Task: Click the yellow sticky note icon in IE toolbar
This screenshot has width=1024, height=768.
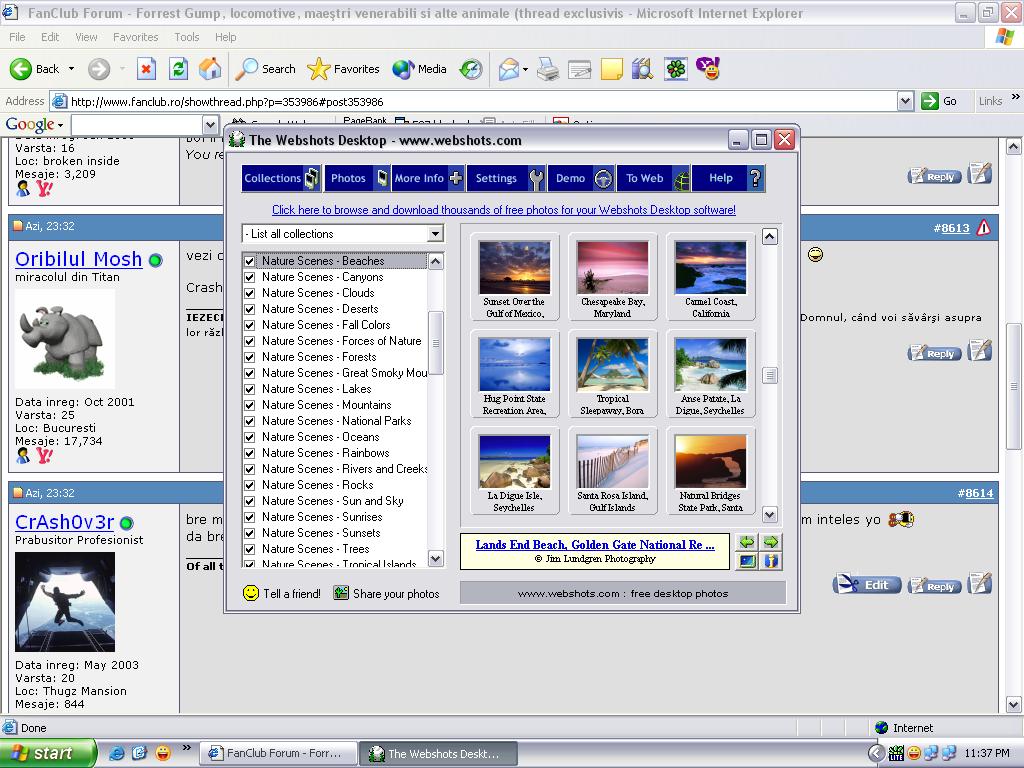Action: (611, 69)
